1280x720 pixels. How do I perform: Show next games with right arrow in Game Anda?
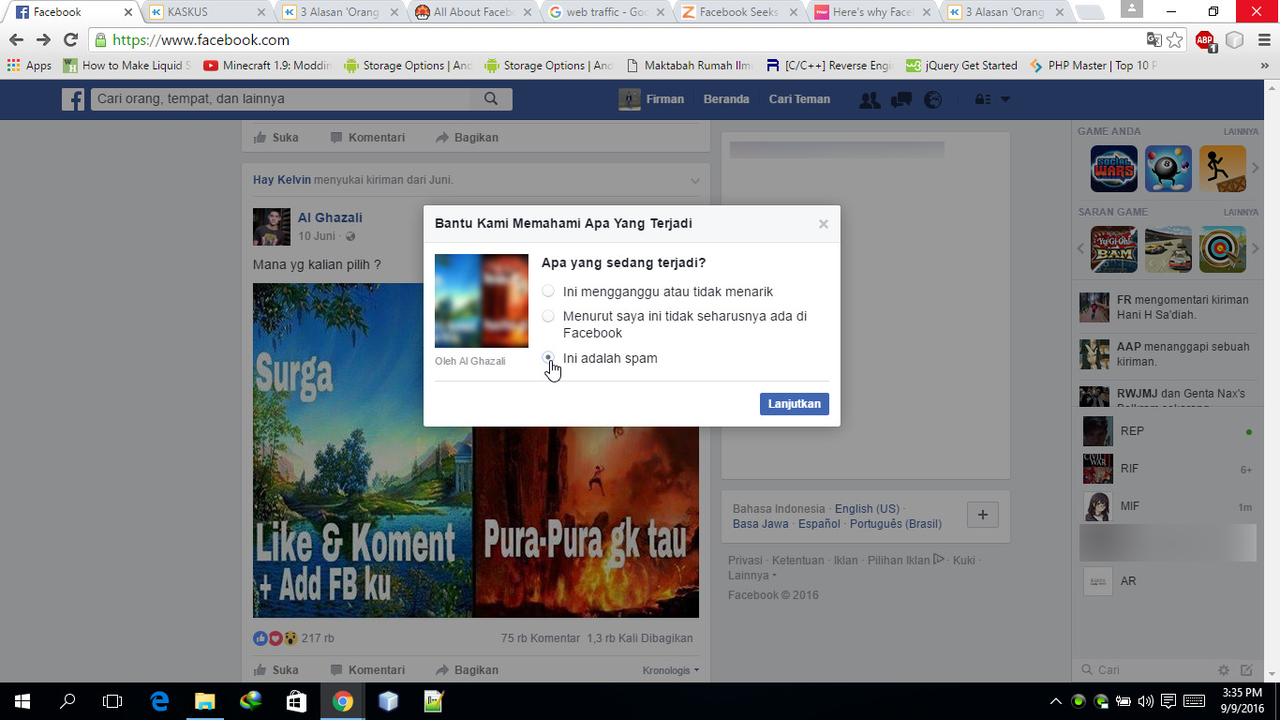click(x=1255, y=168)
